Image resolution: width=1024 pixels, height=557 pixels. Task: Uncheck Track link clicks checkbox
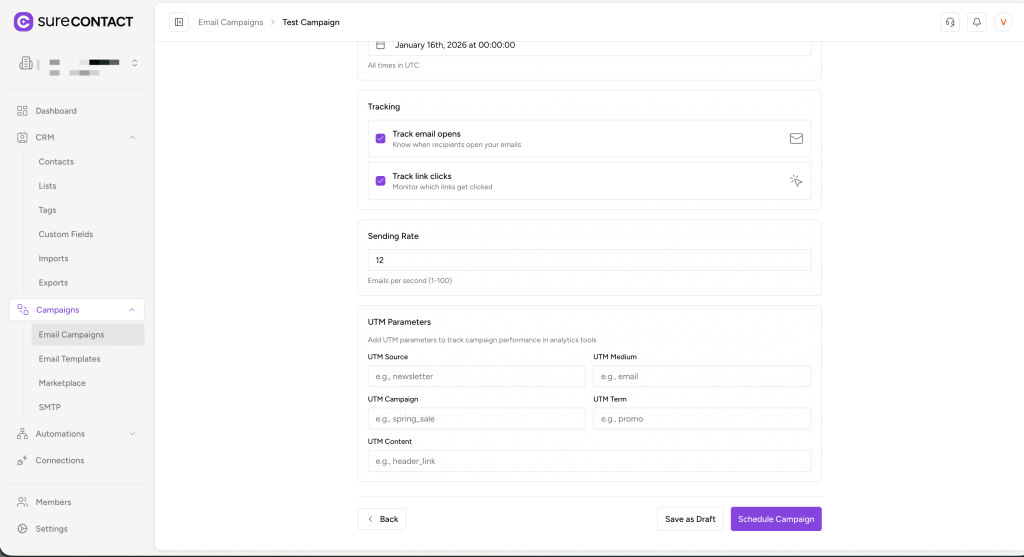pos(381,181)
